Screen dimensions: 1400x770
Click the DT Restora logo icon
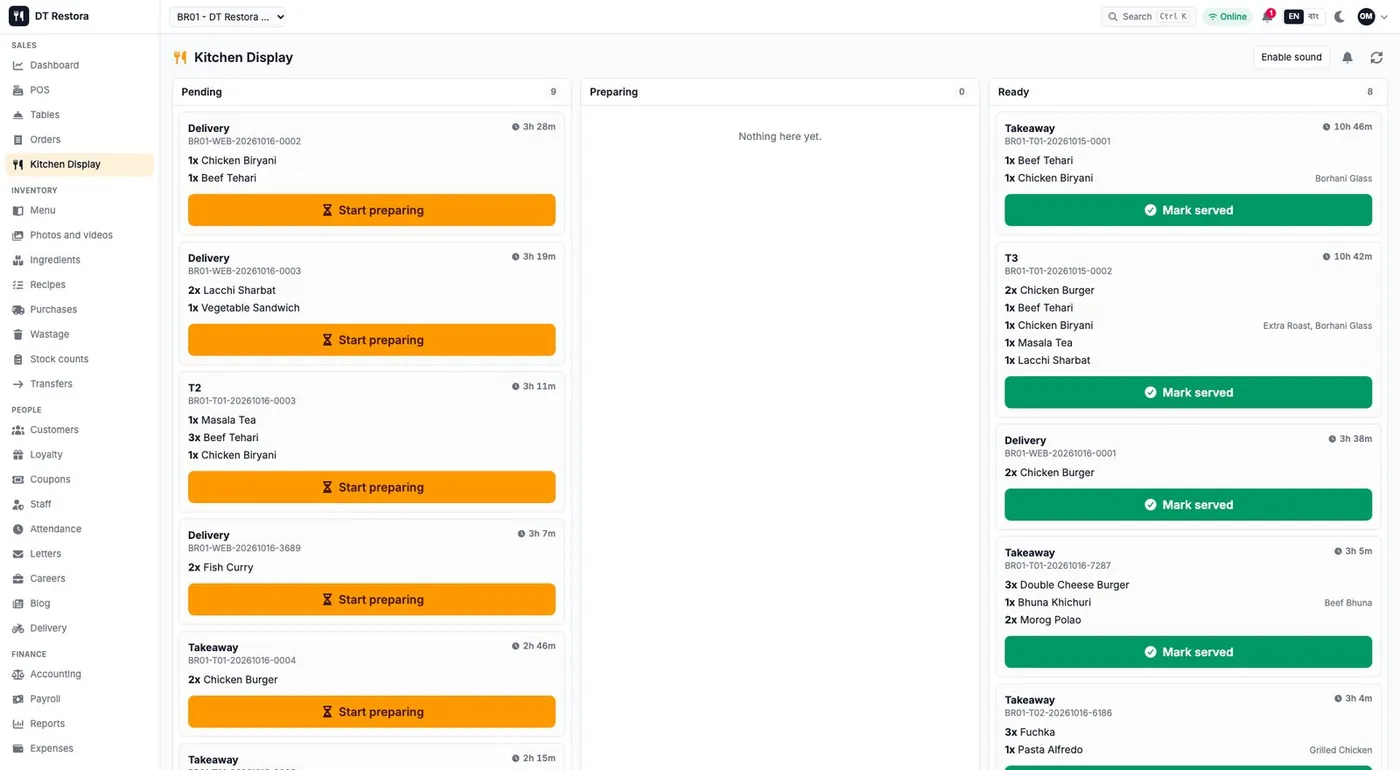coord(19,16)
